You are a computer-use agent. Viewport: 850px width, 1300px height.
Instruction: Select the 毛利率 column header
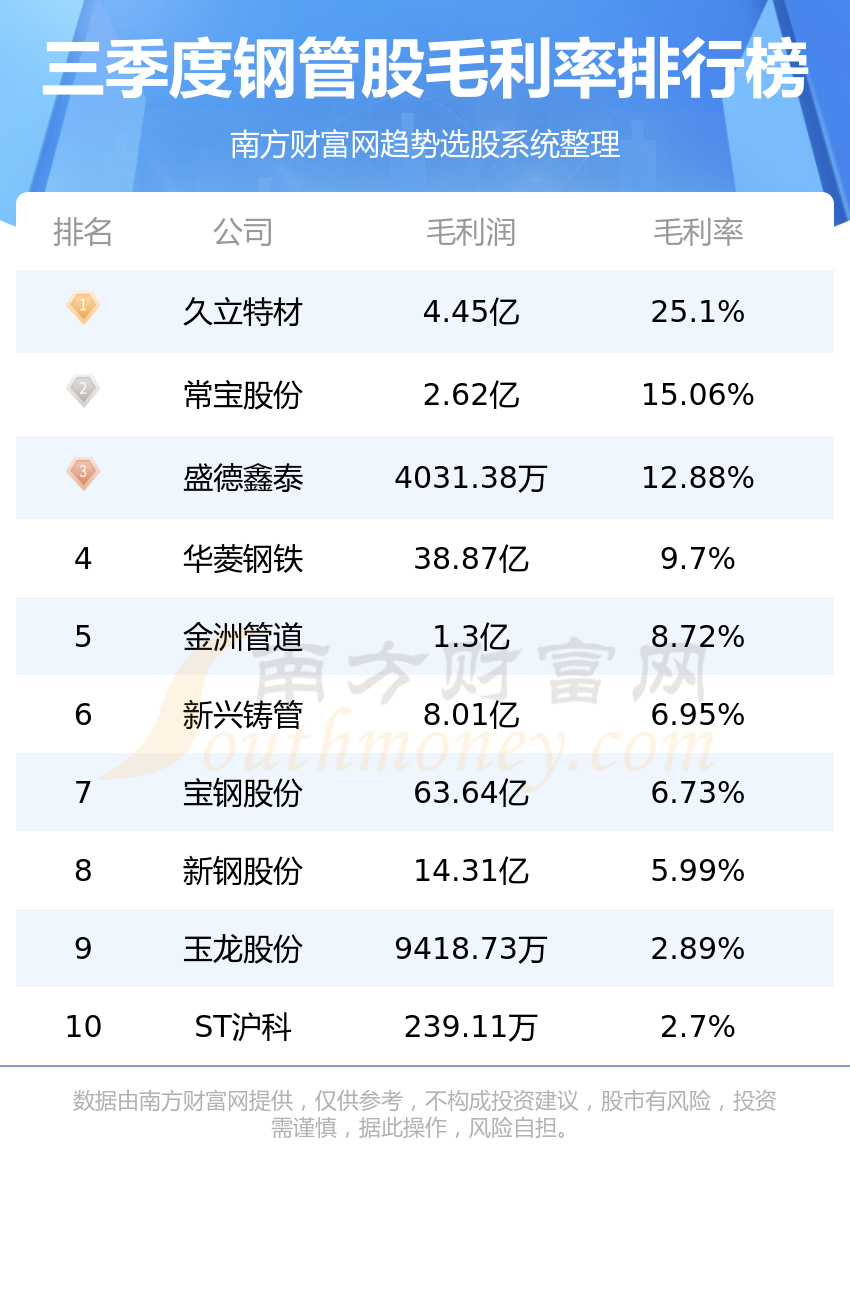coord(698,232)
